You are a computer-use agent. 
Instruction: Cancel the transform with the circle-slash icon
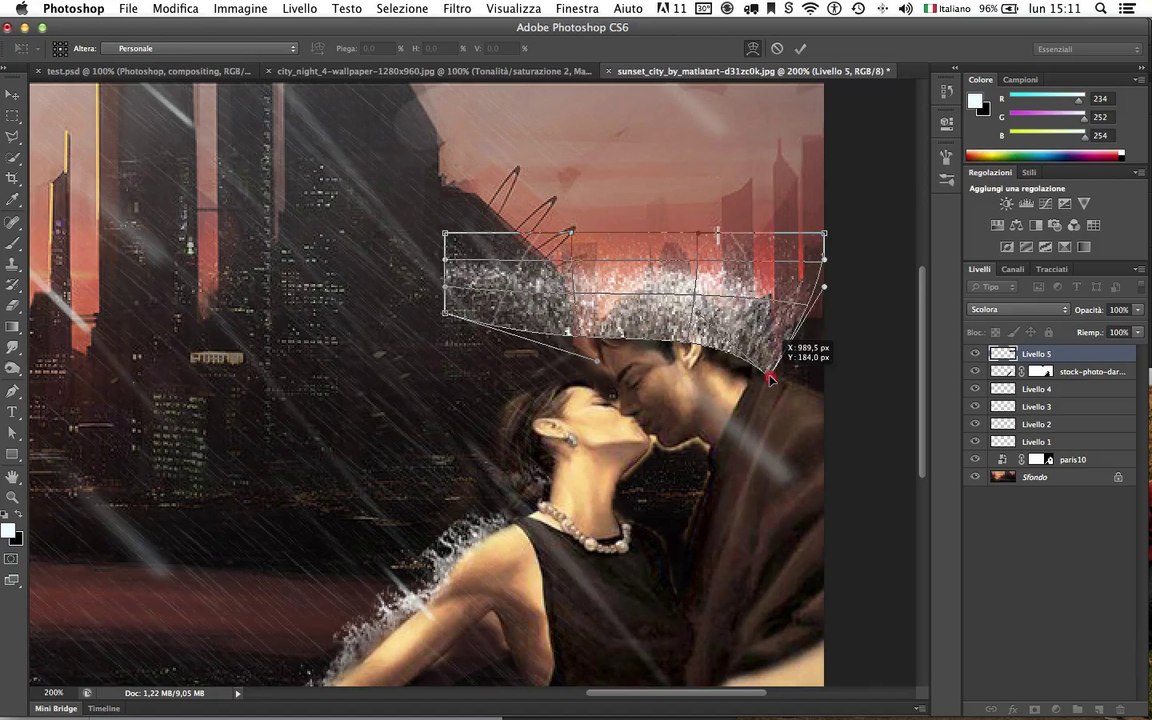[x=777, y=48]
